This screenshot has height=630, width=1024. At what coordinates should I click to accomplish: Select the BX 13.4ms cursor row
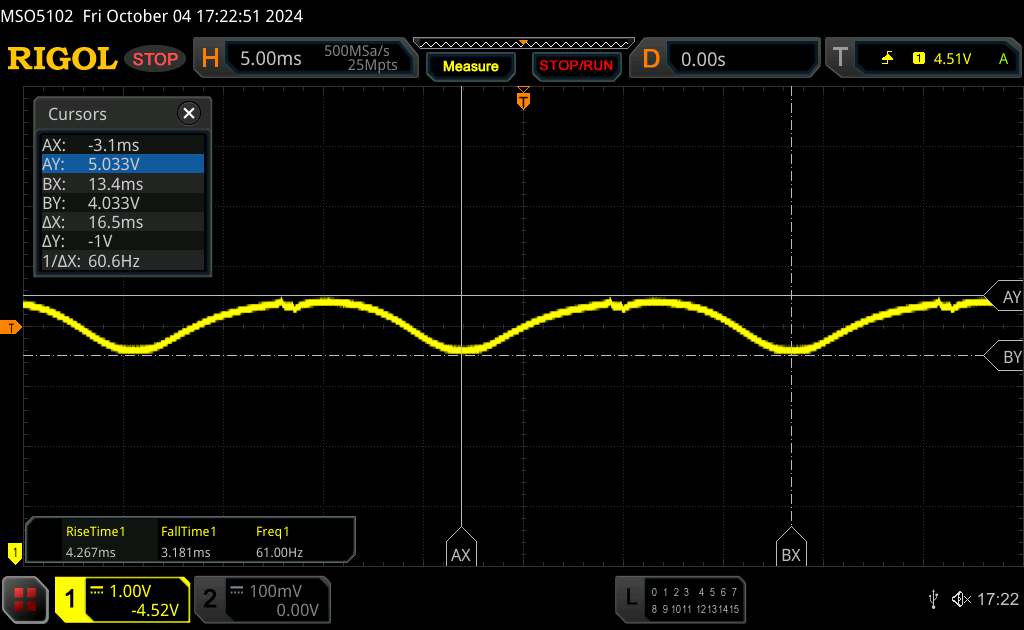[x=123, y=183]
